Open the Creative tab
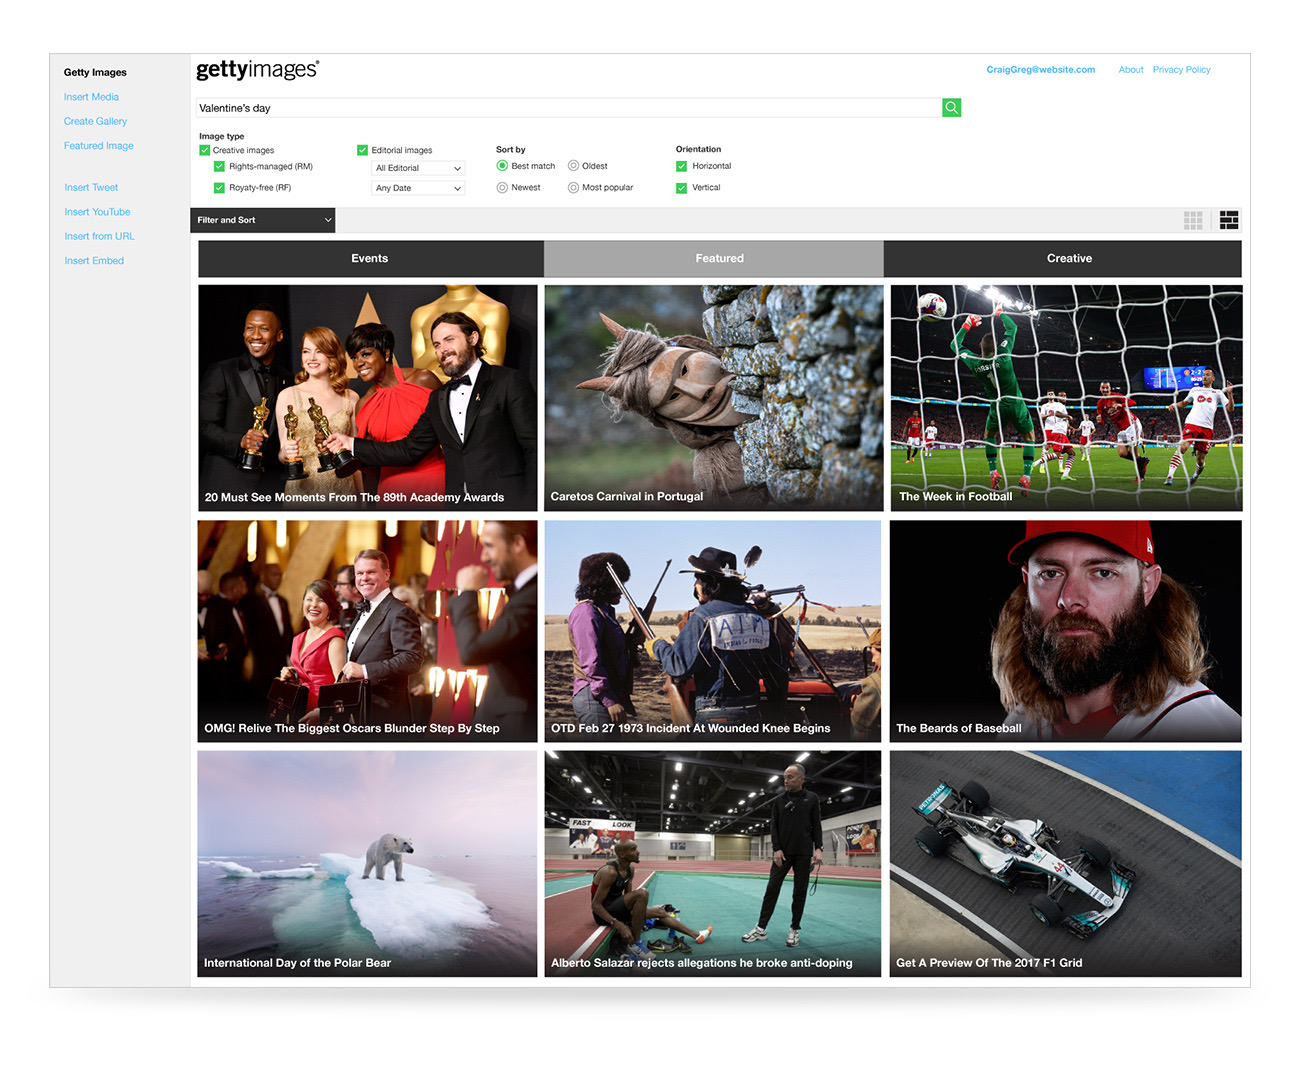The width and height of the screenshot is (1300, 1081). pos(1068,258)
